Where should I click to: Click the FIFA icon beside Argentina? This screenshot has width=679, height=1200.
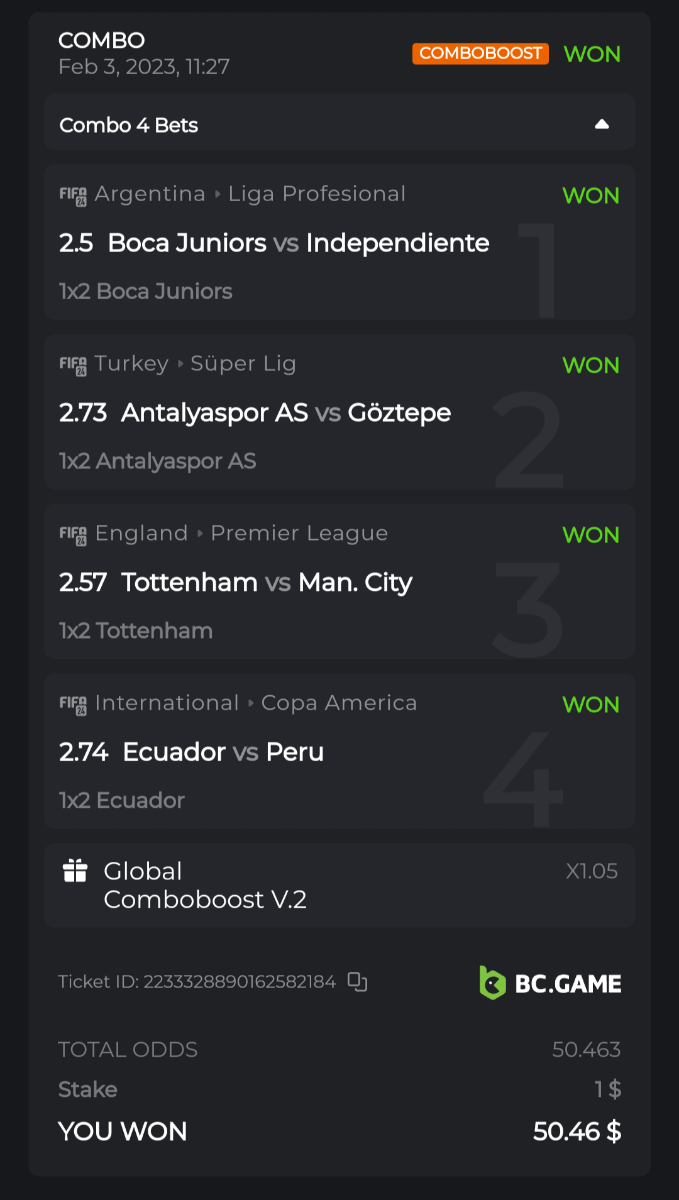(73, 195)
